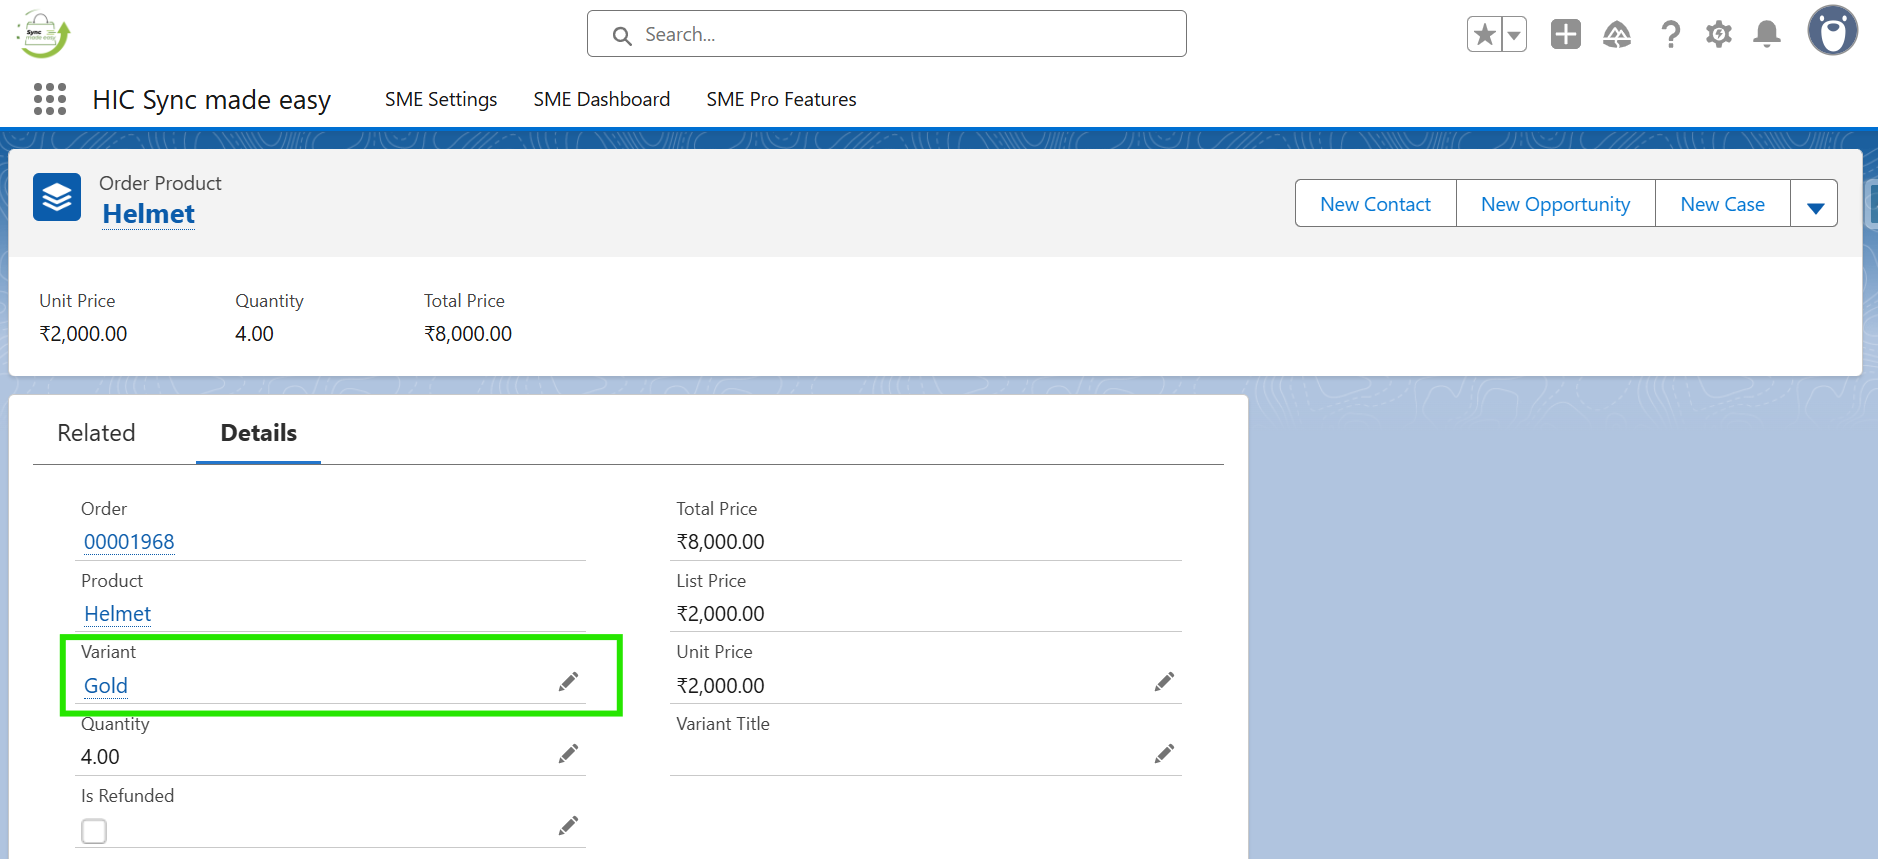Edit Unit Price pencil icon
Viewport: 1878px width, 859px height.
click(1164, 682)
